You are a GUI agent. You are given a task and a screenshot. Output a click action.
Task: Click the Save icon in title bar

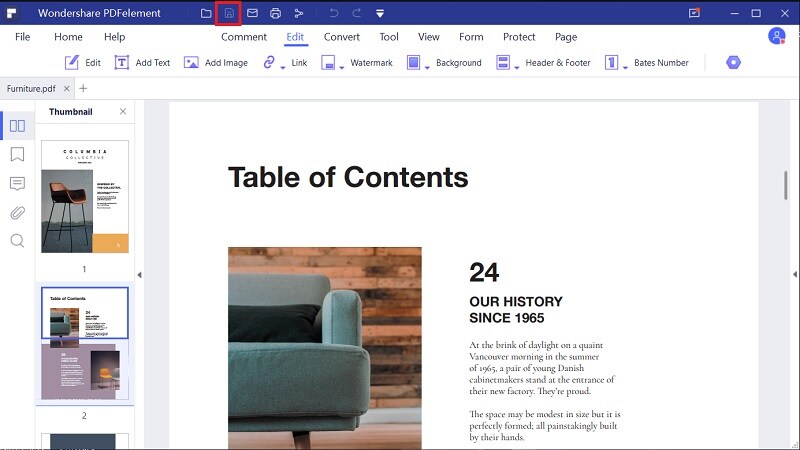click(x=229, y=13)
